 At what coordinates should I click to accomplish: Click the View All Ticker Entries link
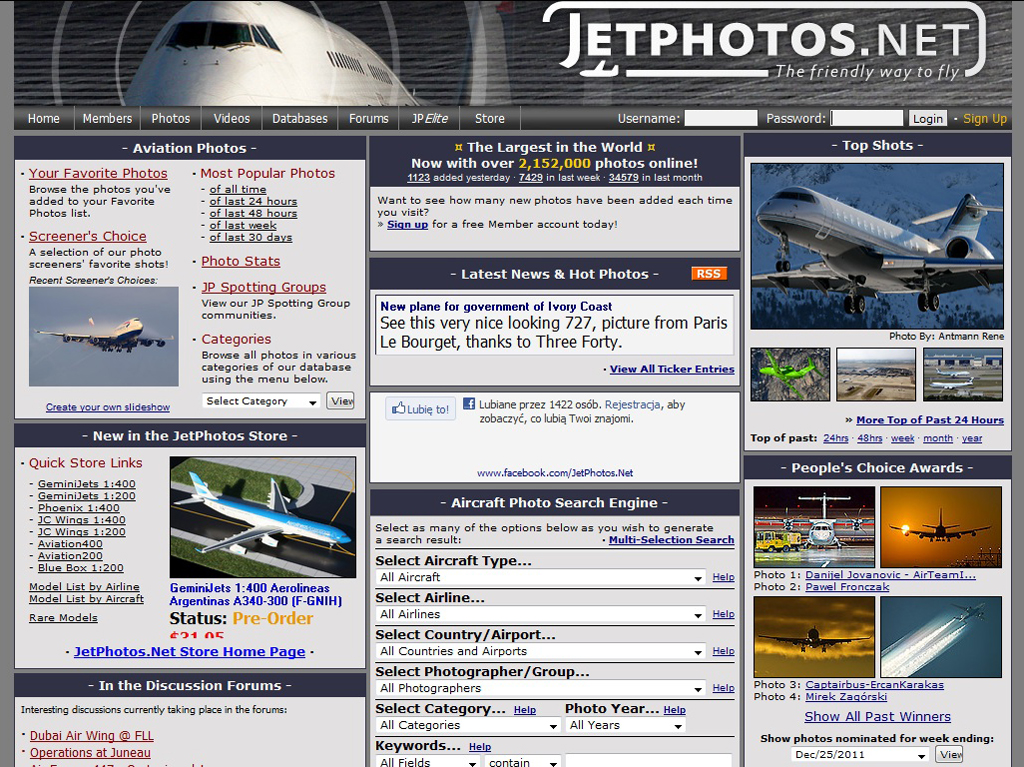click(672, 369)
